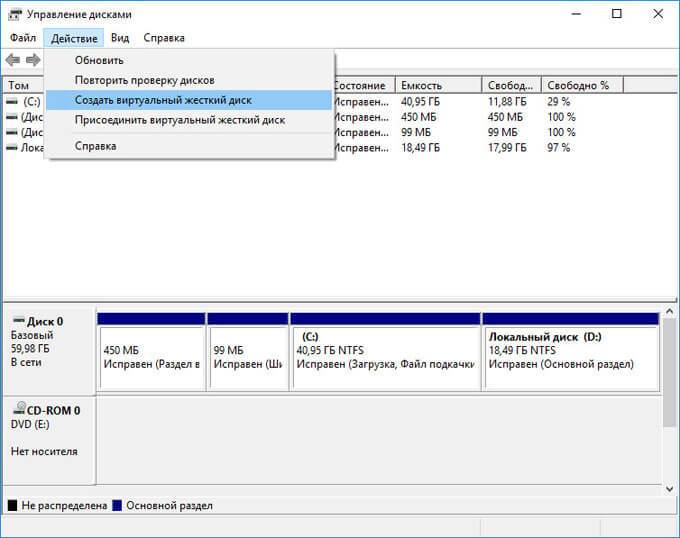Select the 450 МБ partition block
This screenshot has height=538, width=680.
(x=150, y=357)
